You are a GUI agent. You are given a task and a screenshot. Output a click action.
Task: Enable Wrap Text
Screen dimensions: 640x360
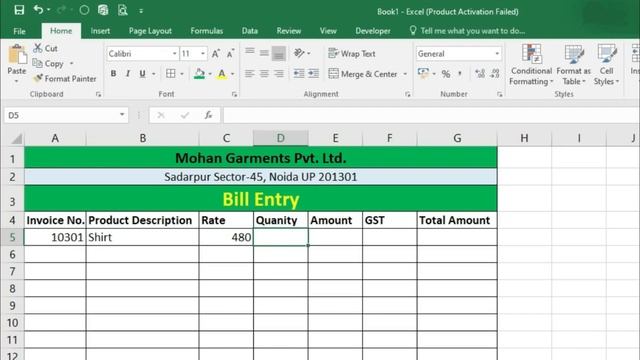[352, 53]
